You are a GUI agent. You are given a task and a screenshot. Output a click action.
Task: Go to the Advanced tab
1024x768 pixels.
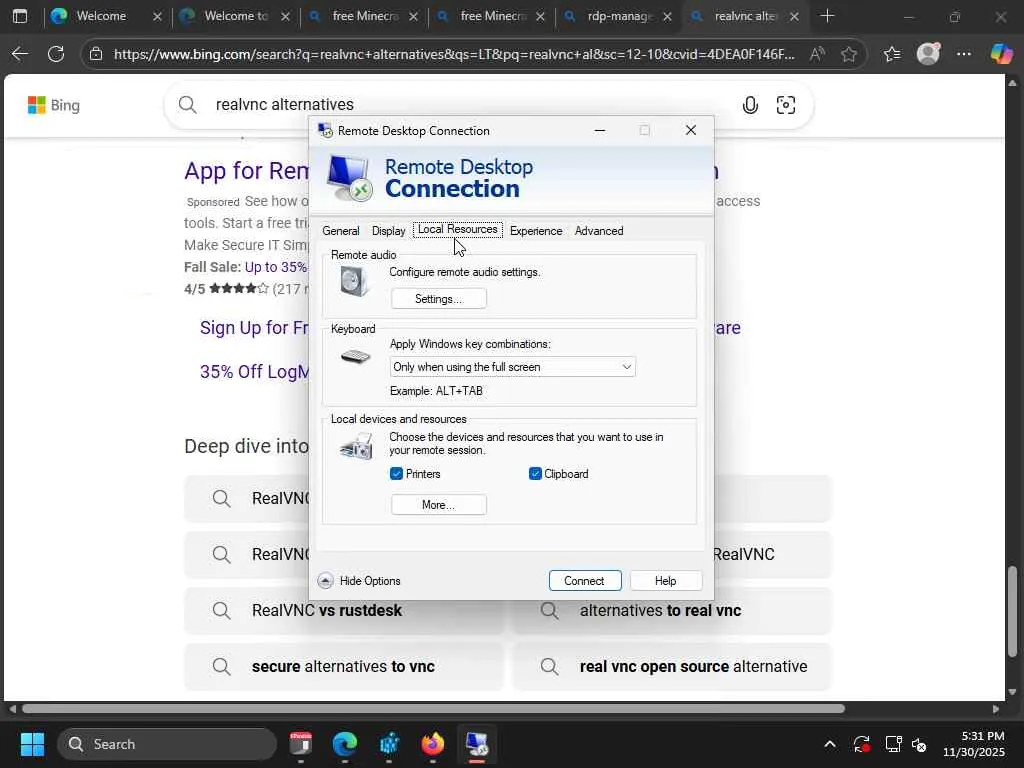click(x=599, y=231)
